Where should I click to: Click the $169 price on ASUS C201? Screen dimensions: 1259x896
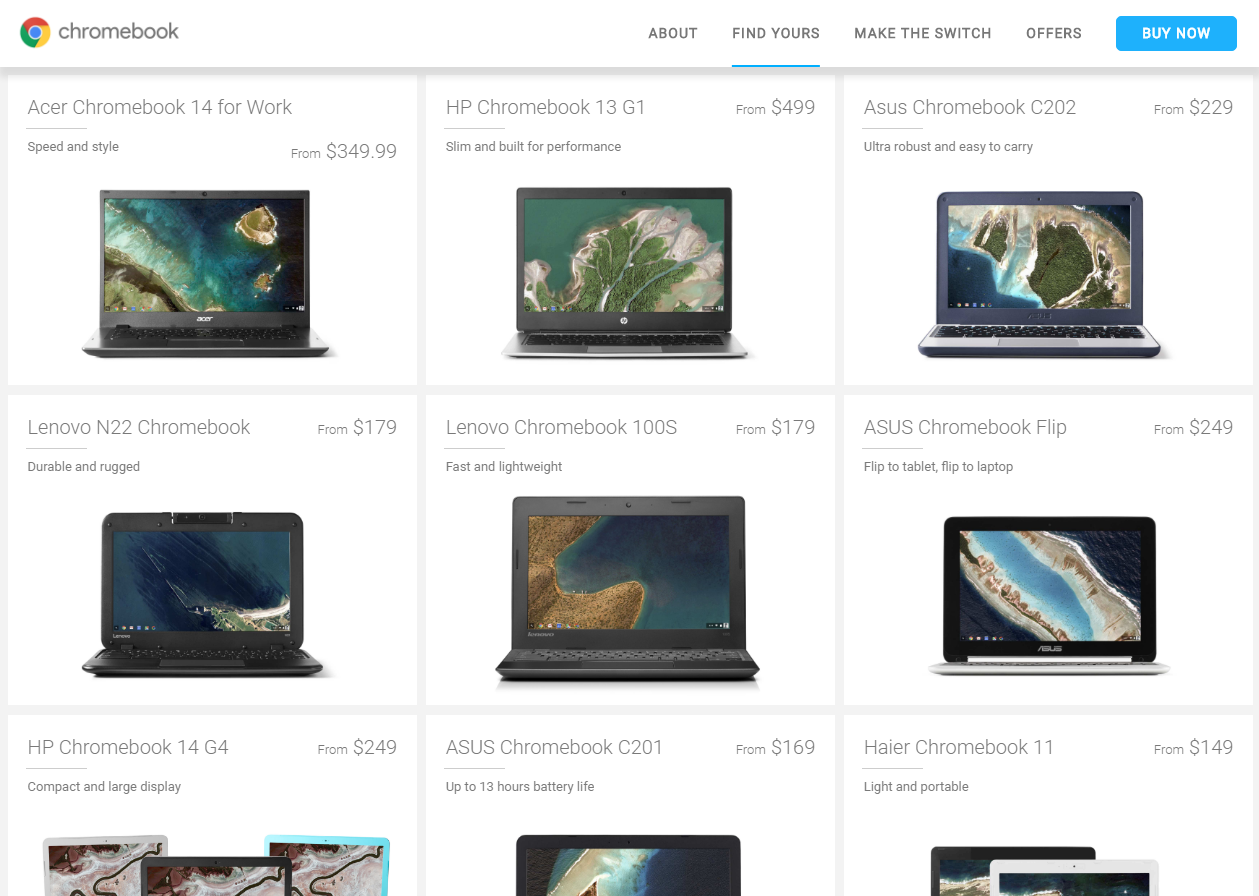(x=793, y=748)
